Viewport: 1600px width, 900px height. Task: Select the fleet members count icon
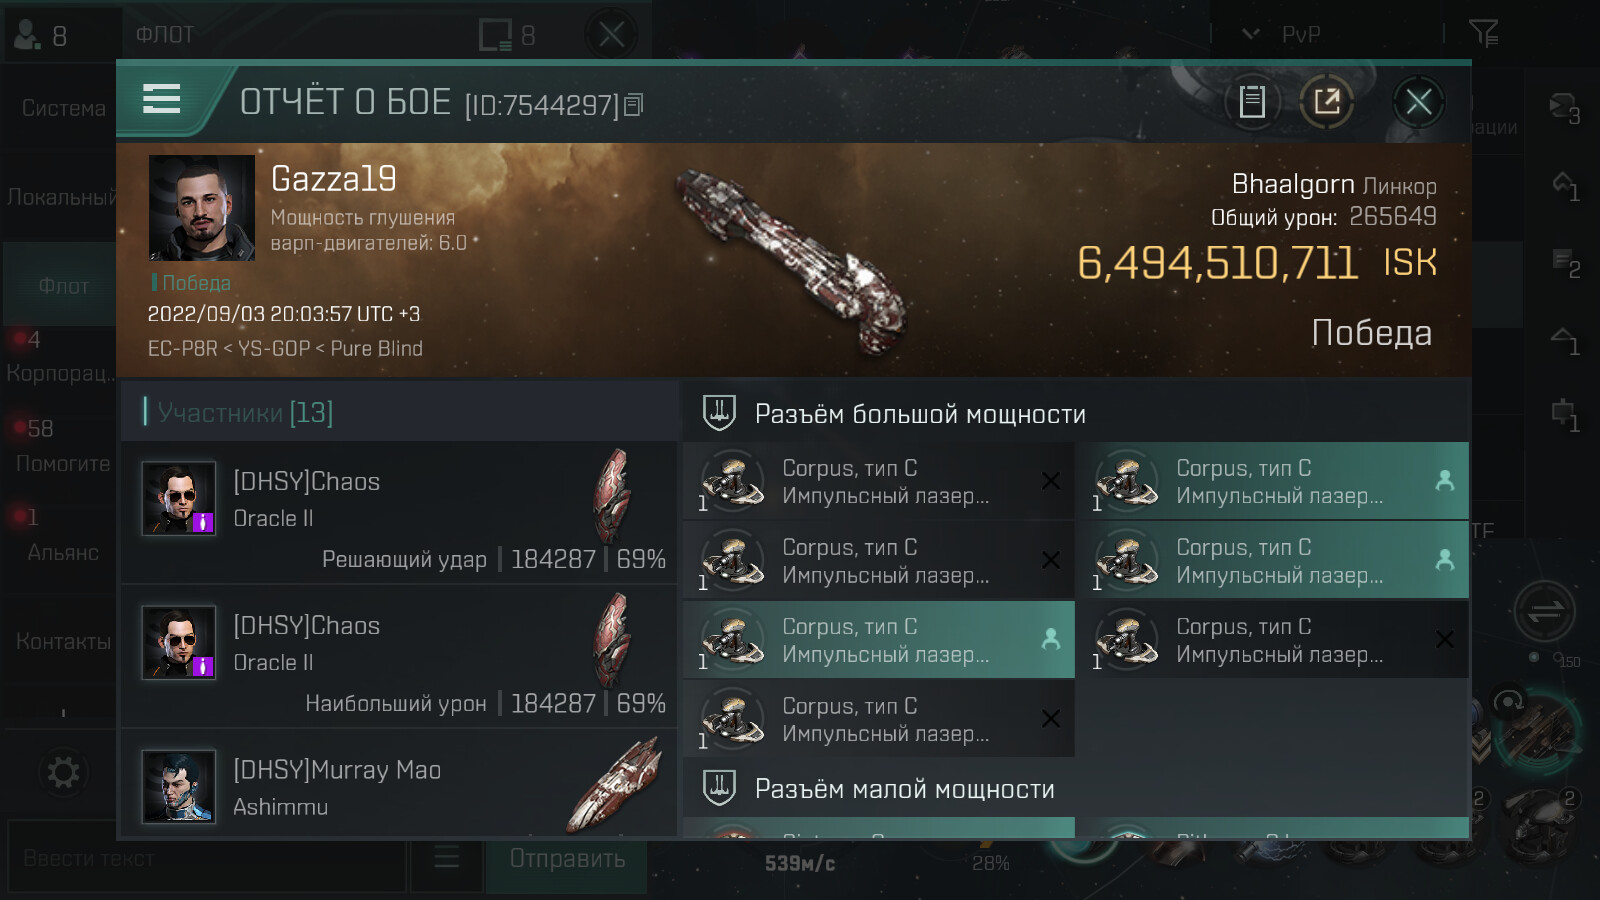[x=41, y=35]
